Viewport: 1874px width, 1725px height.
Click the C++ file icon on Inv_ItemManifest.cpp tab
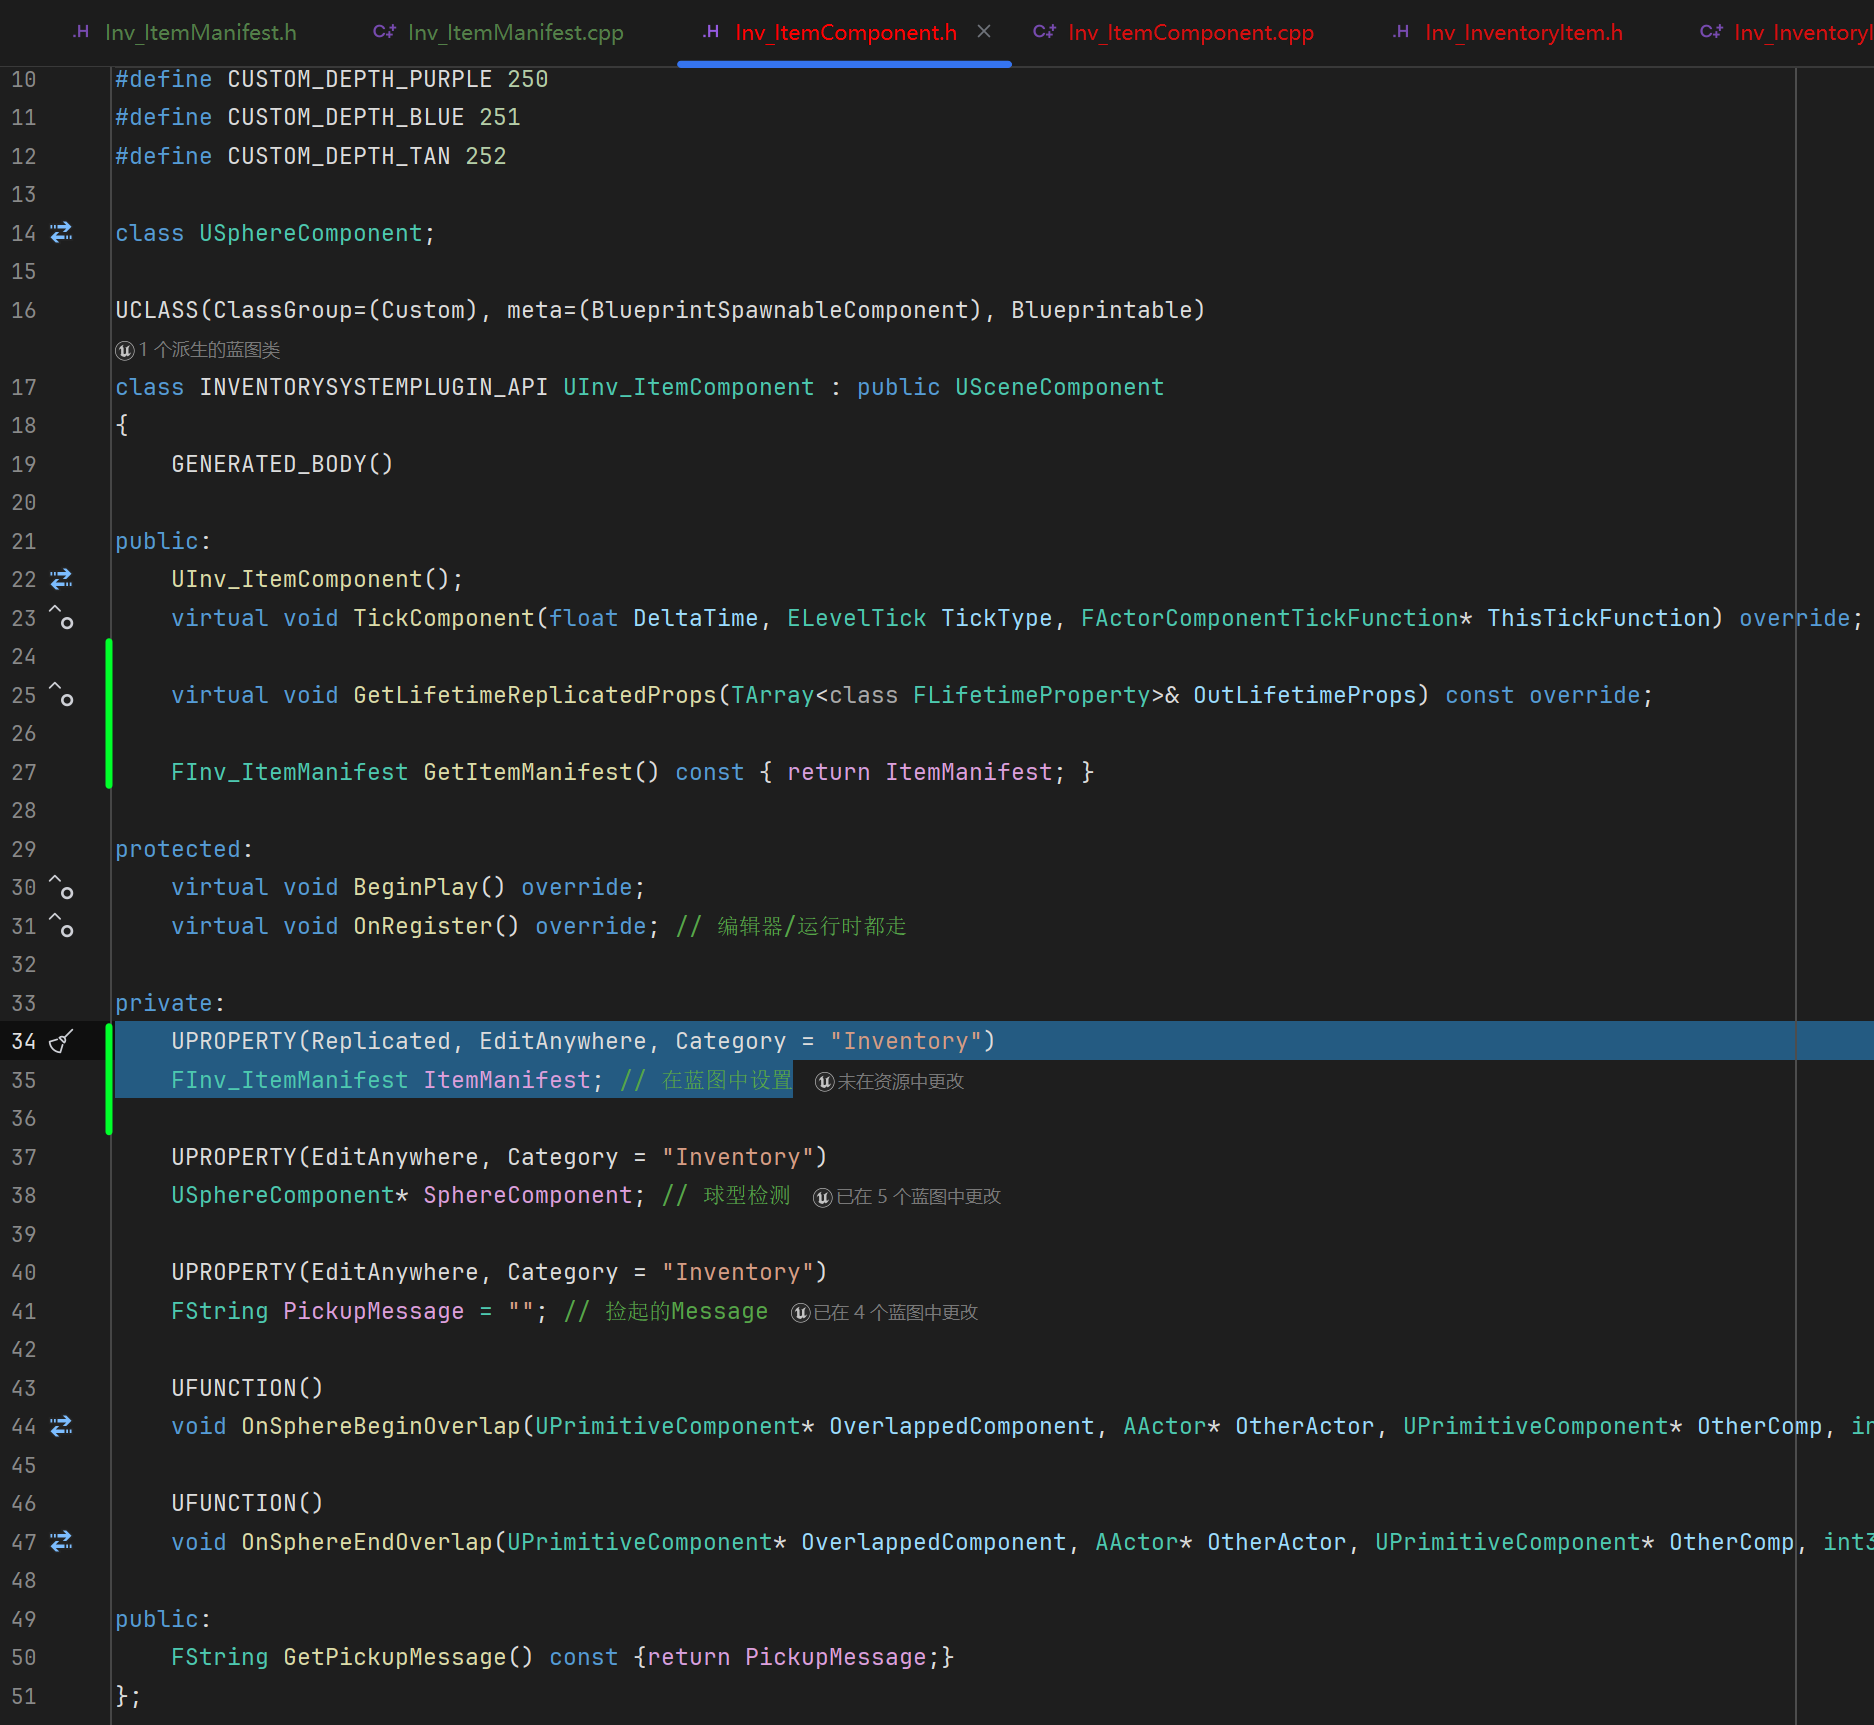coord(384,32)
